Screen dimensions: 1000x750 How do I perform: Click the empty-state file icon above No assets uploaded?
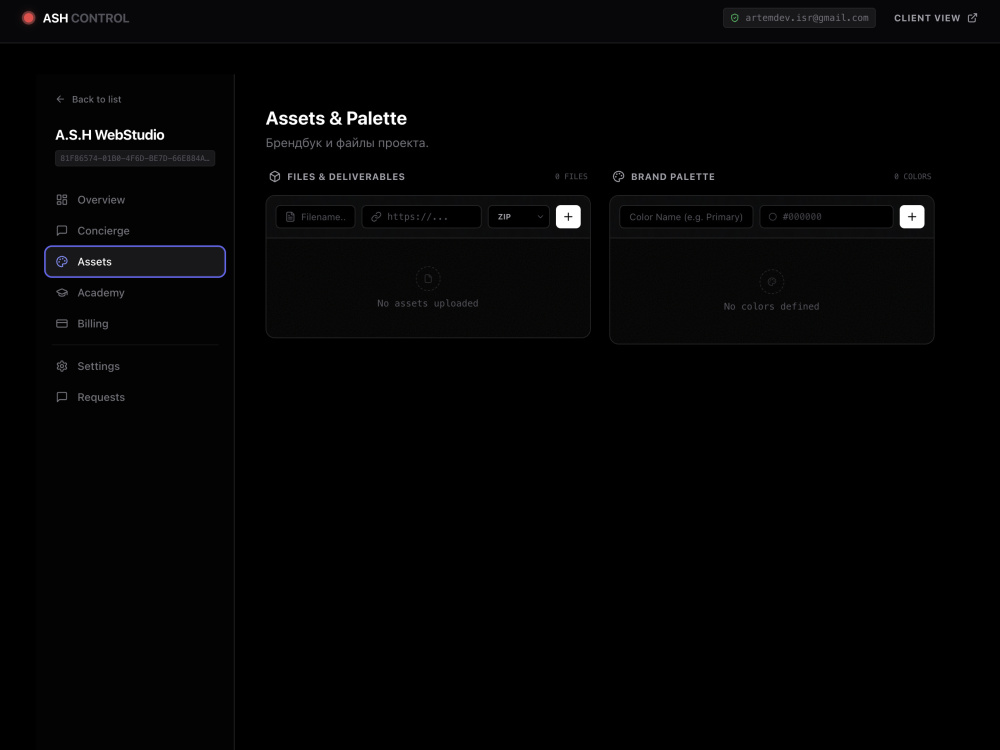(x=428, y=279)
